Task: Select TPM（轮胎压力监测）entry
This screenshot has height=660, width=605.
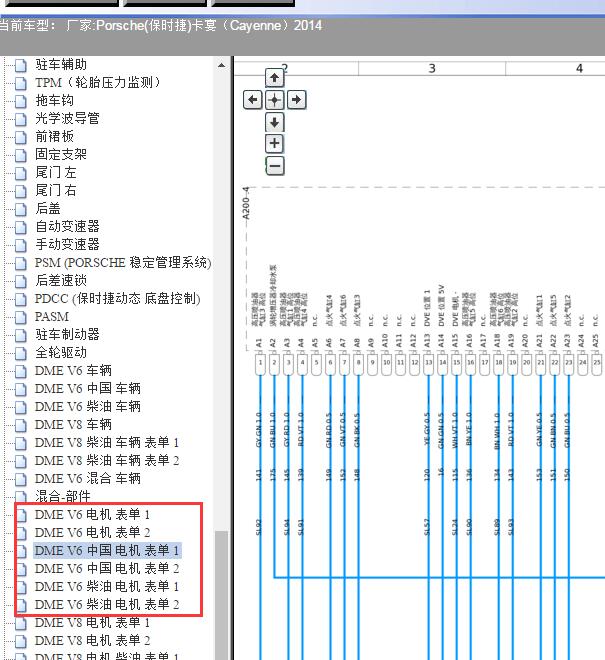Action: (98, 82)
